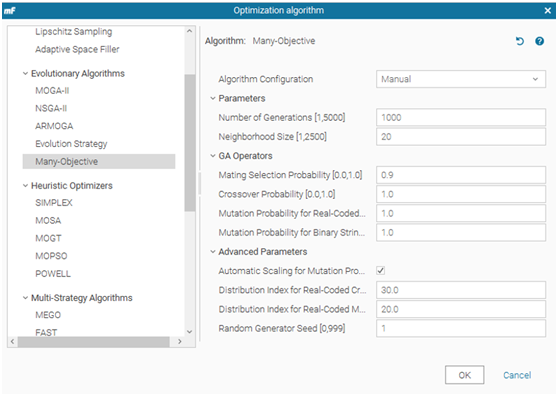
Task: Click the horizontal scrollbar right arrow
Action: tap(180, 342)
